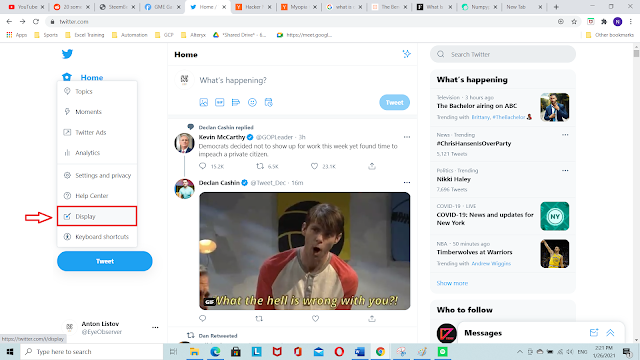Screen dimensions: 640x360
Task: Open Twitter Ads from the menu
Action: click(x=97, y=132)
